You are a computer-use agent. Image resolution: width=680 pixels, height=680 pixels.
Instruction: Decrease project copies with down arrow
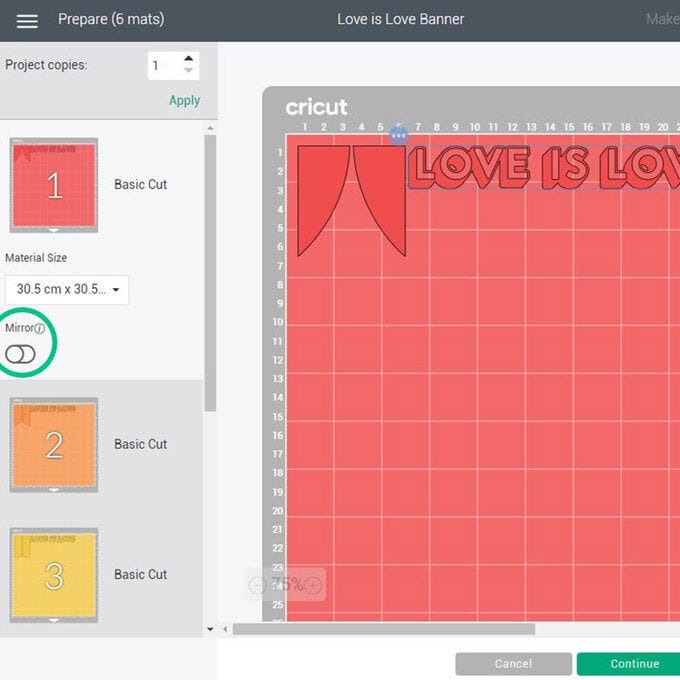click(x=188, y=70)
